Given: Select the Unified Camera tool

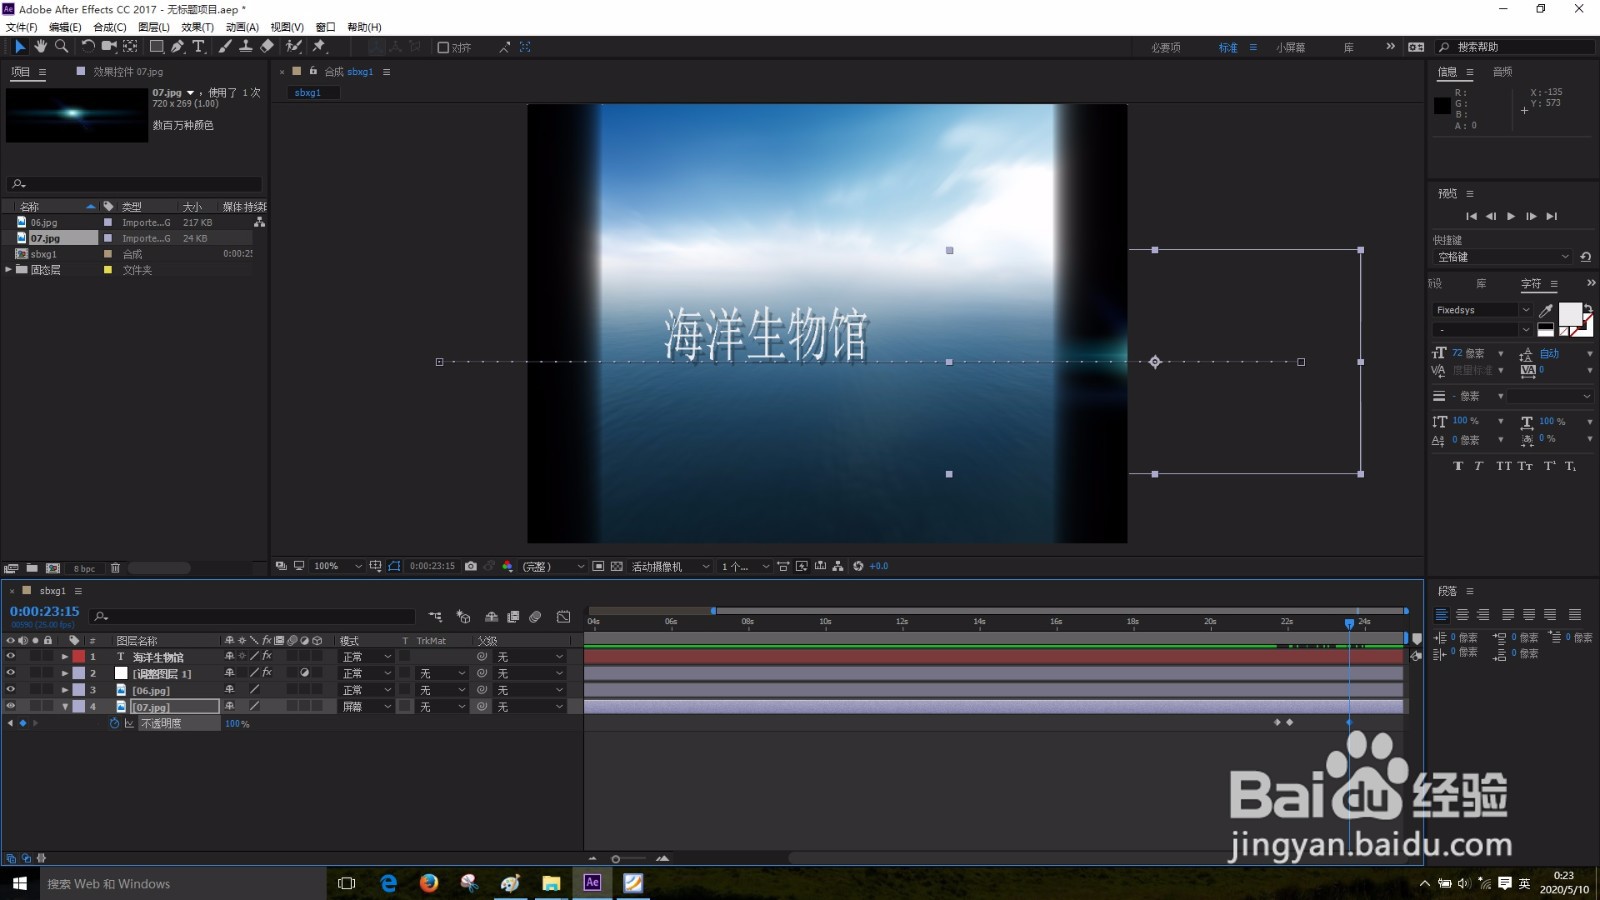Looking at the screenshot, I should coord(109,46).
